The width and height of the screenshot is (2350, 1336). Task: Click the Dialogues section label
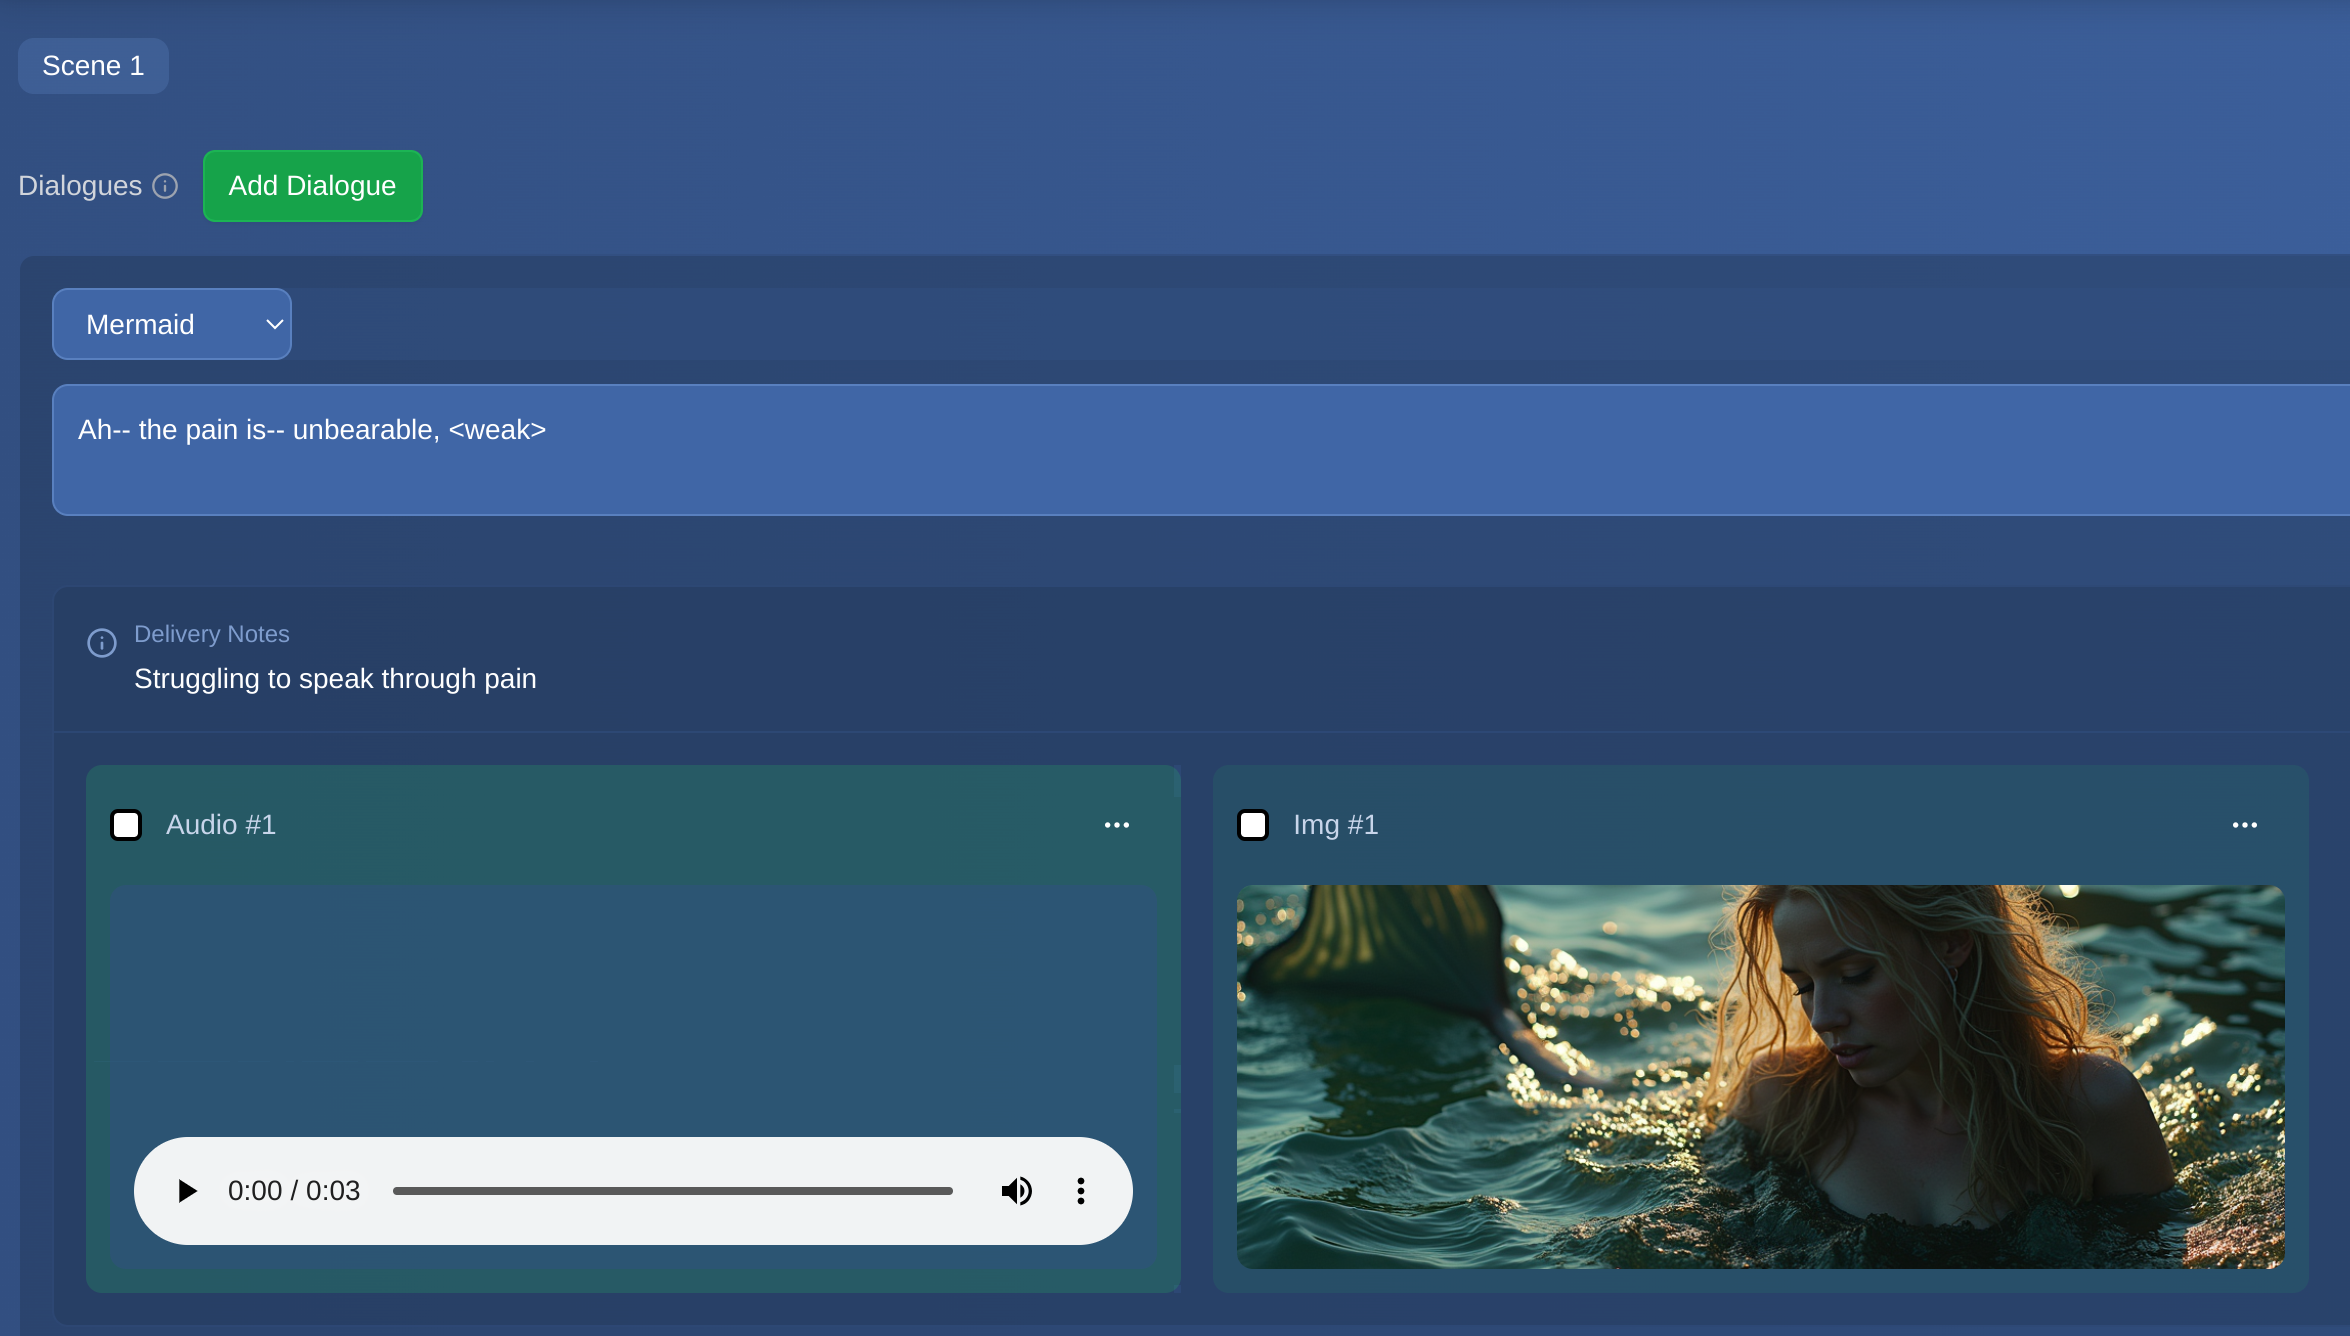[x=80, y=186]
